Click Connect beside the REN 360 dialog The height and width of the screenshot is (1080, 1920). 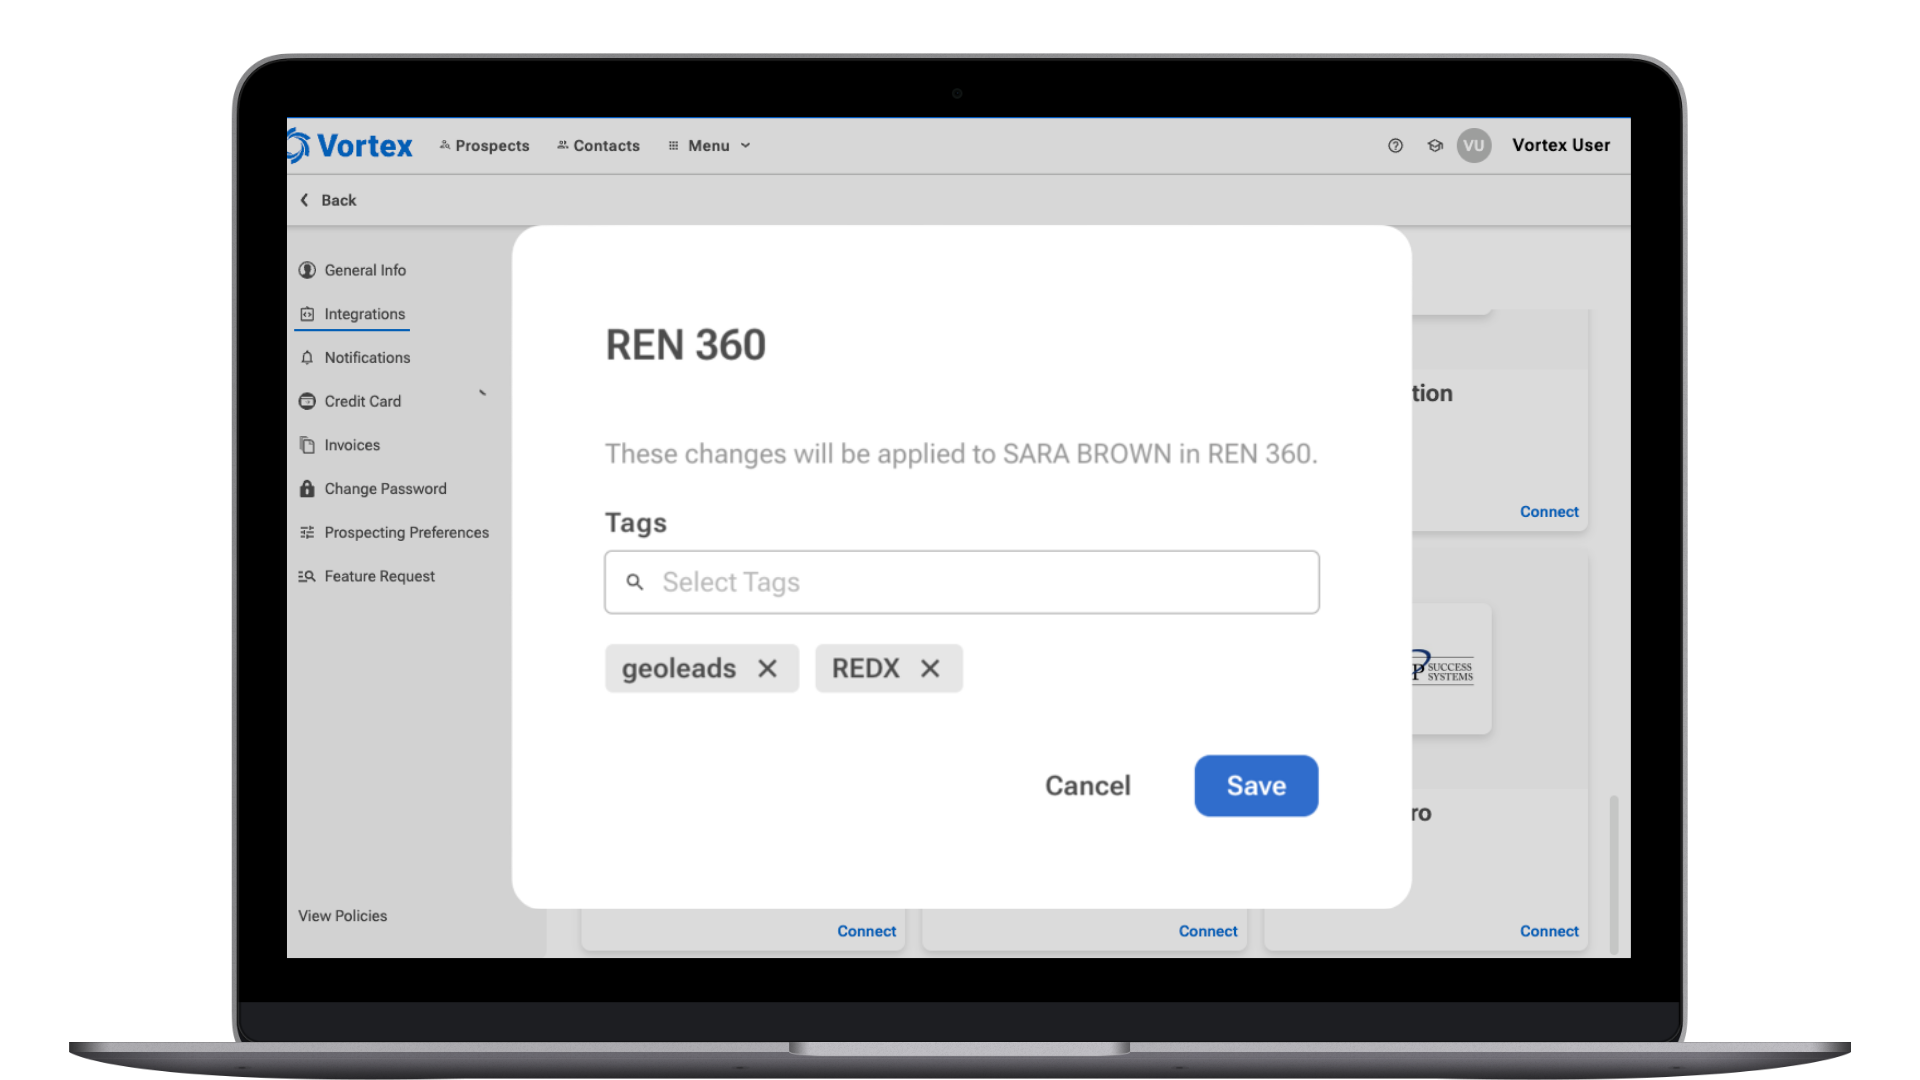point(1549,512)
